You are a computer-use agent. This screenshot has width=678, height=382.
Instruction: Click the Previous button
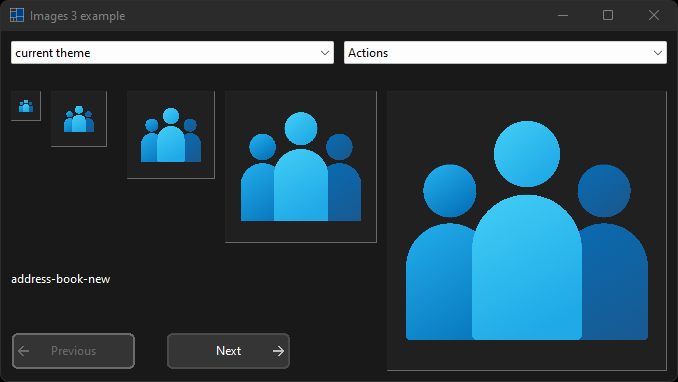pyautogui.click(x=74, y=351)
